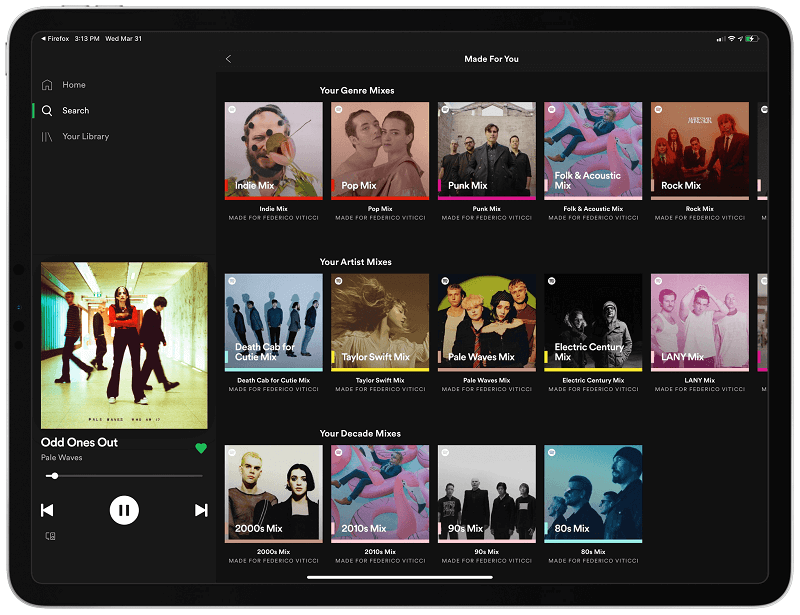Click Your Genre Mixes heading
The image size is (800, 615).
(x=357, y=90)
